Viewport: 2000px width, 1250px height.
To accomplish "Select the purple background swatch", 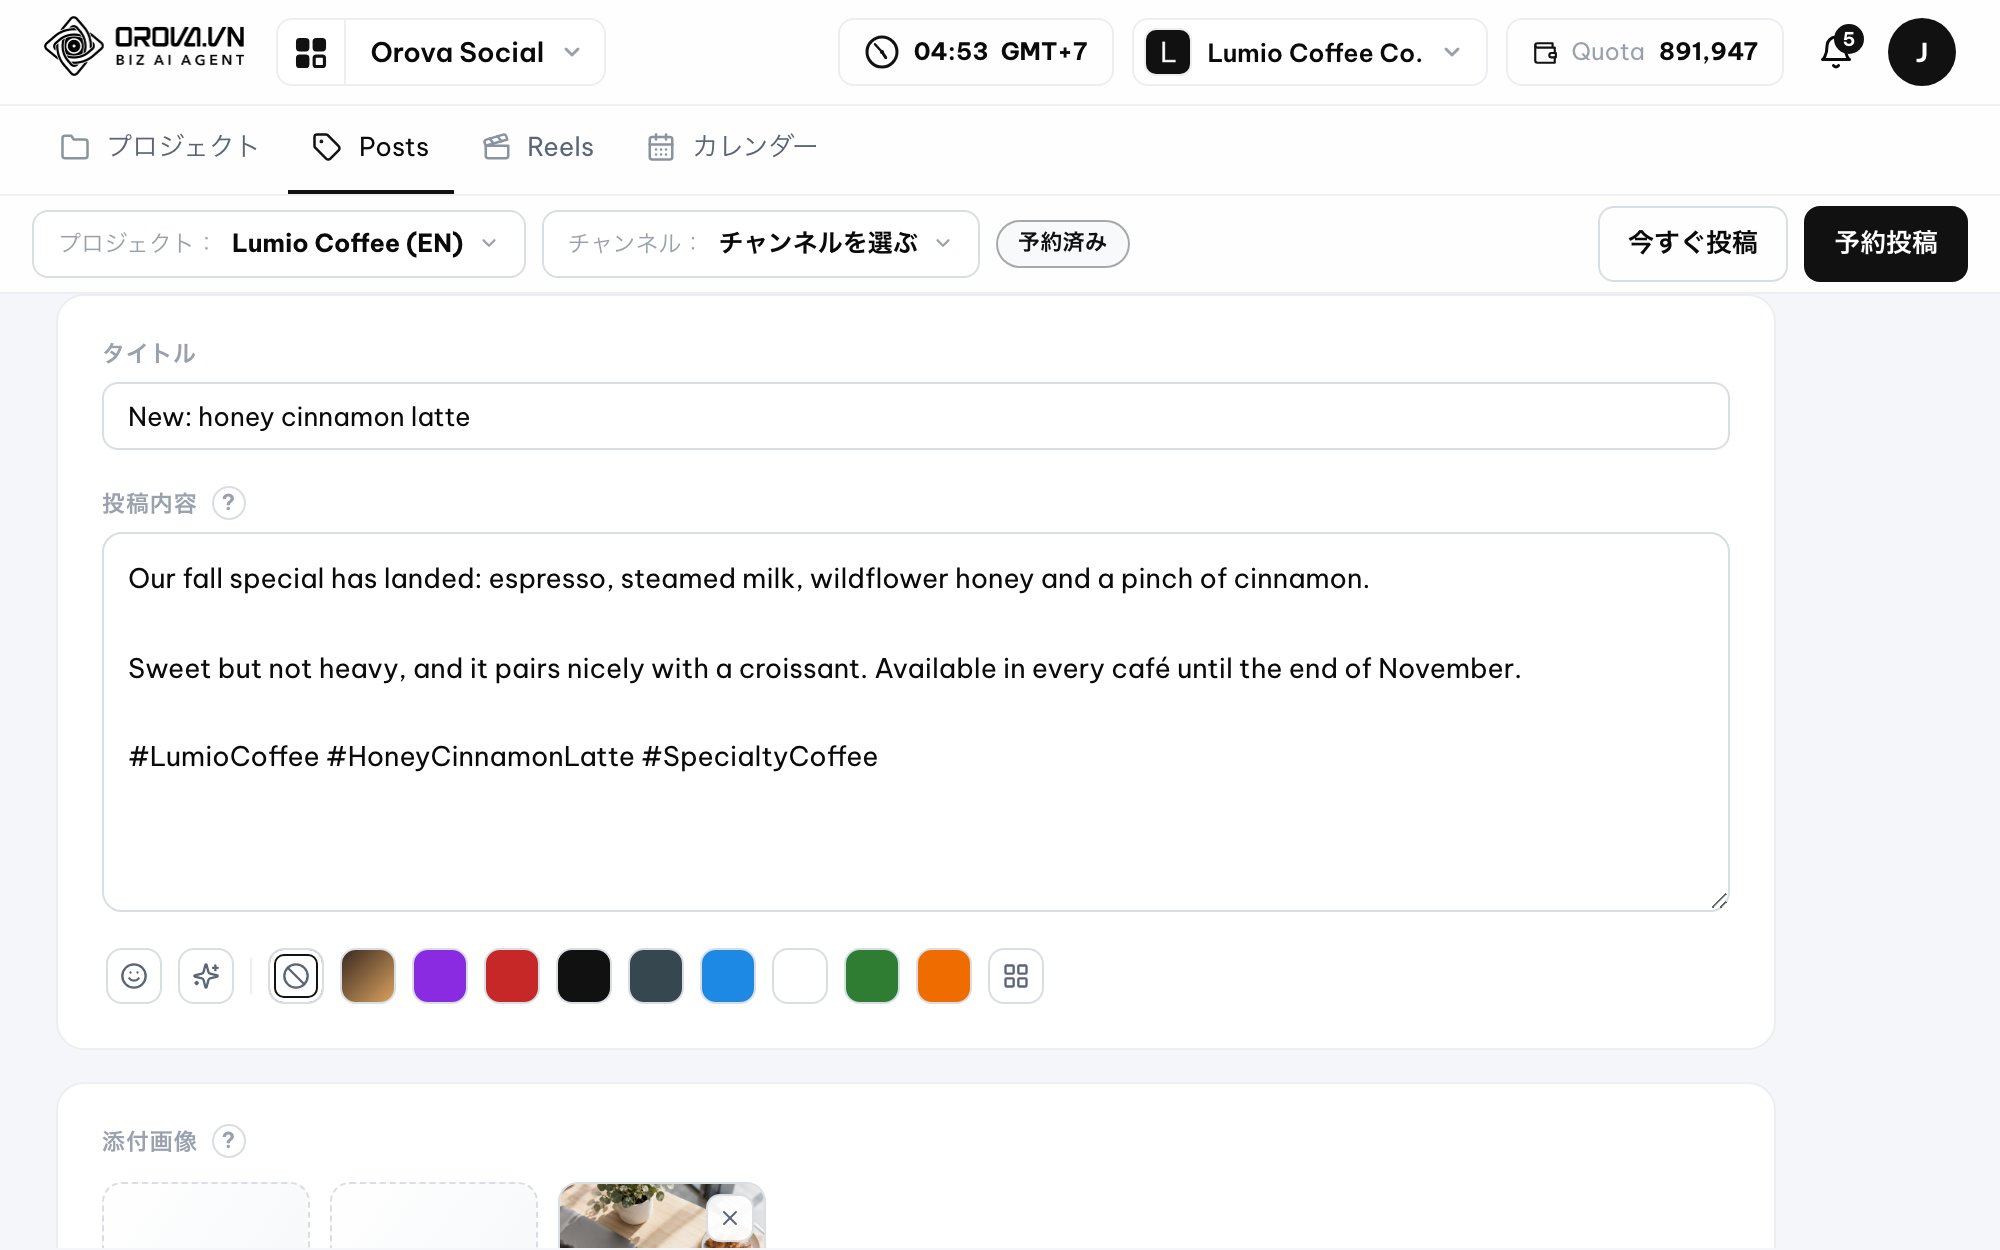I will coord(440,975).
